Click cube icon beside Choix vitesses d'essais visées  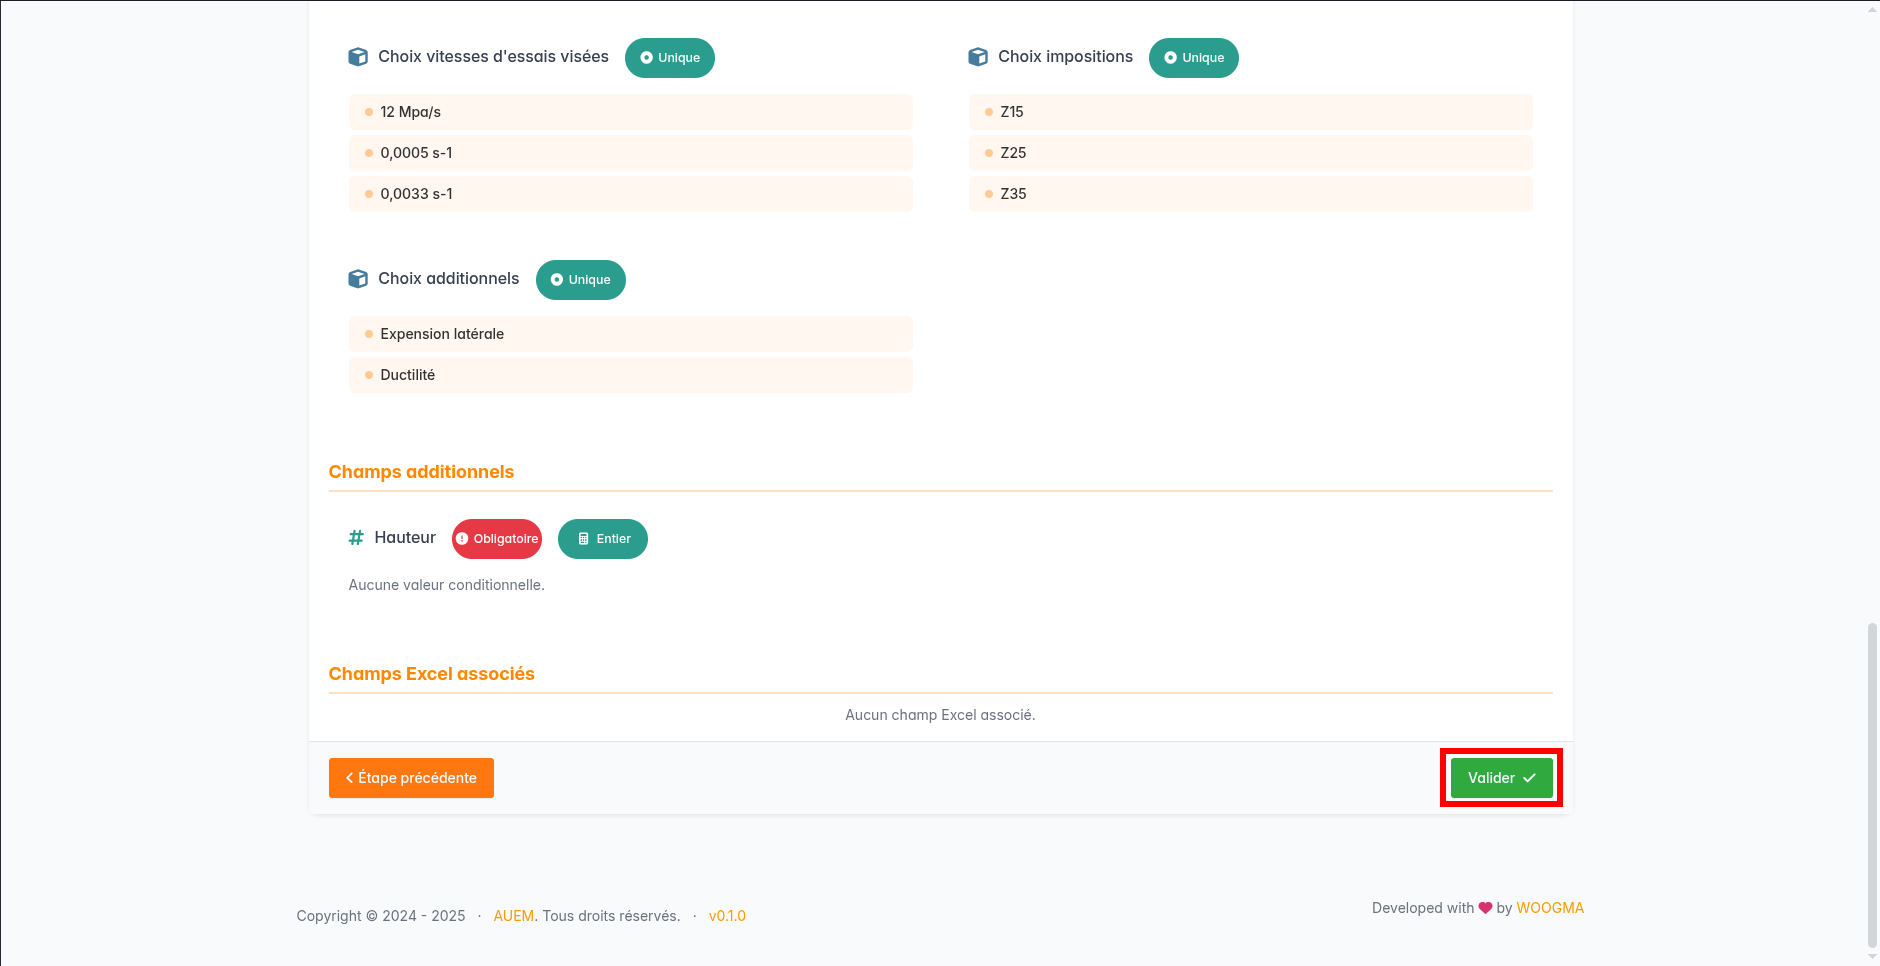click(357, 57)
